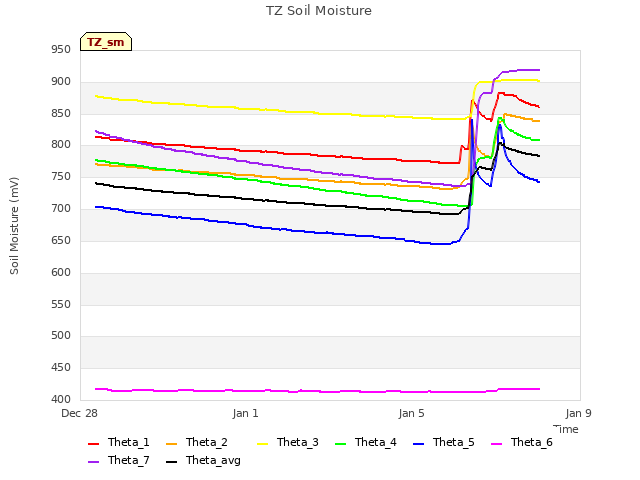Click the 600 y-axis tick label
Screen dimensions: 640x480
[x=61, y=272]
